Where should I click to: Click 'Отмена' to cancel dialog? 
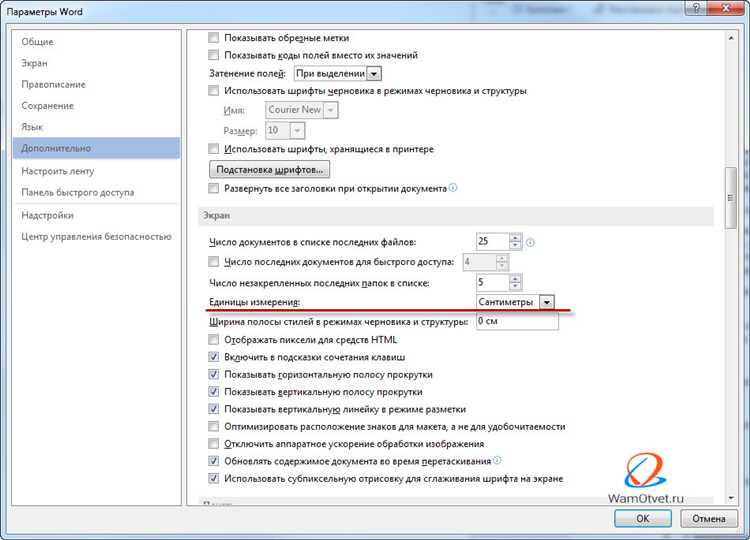[708, 518]
